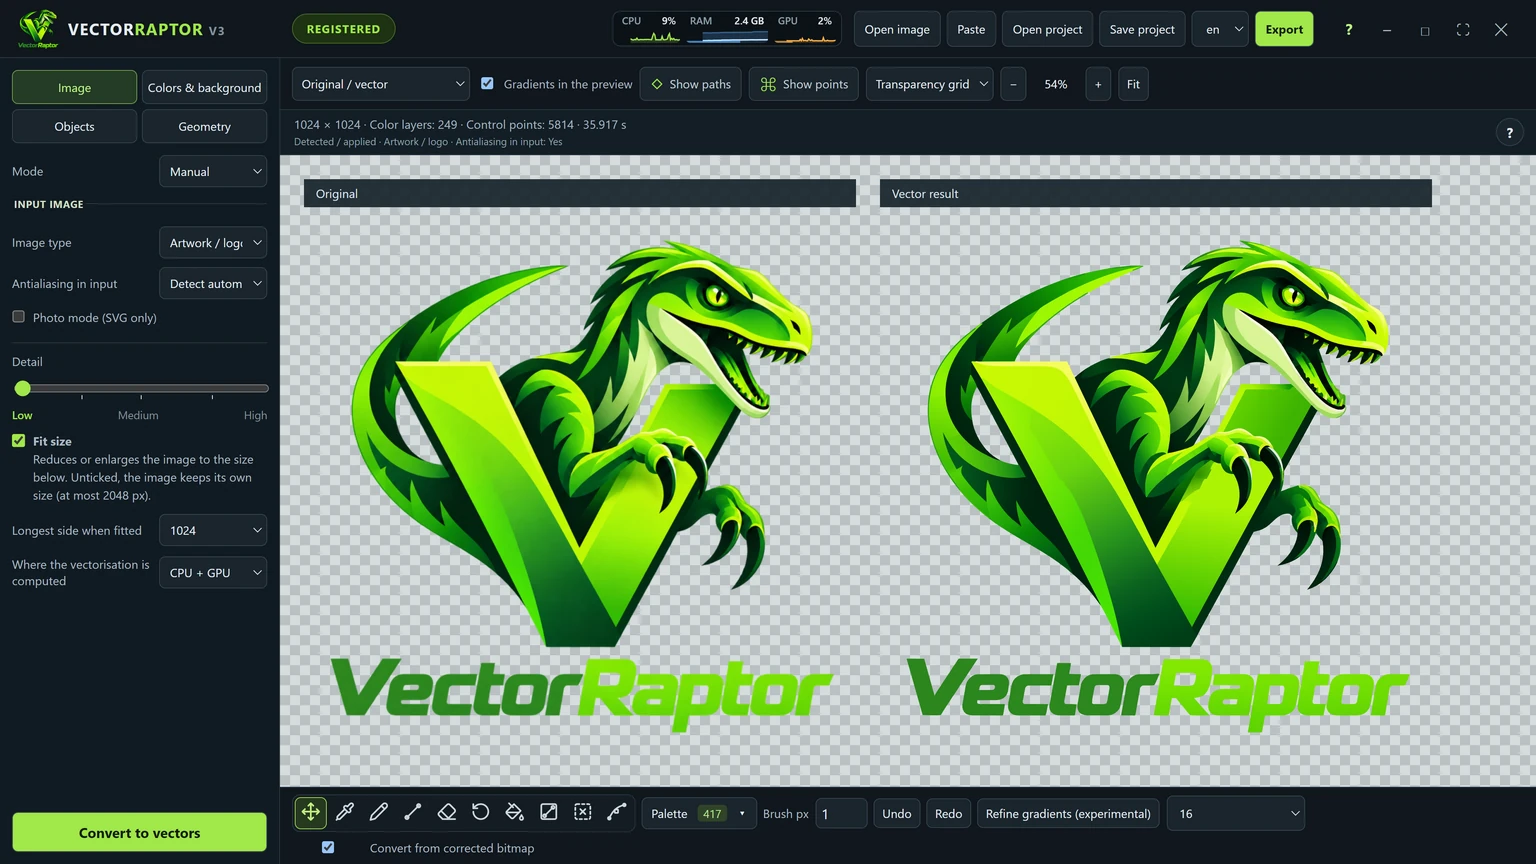Open the Original / vector view dropdown
The image size is (1536, 864).
(x=381, y=84)
